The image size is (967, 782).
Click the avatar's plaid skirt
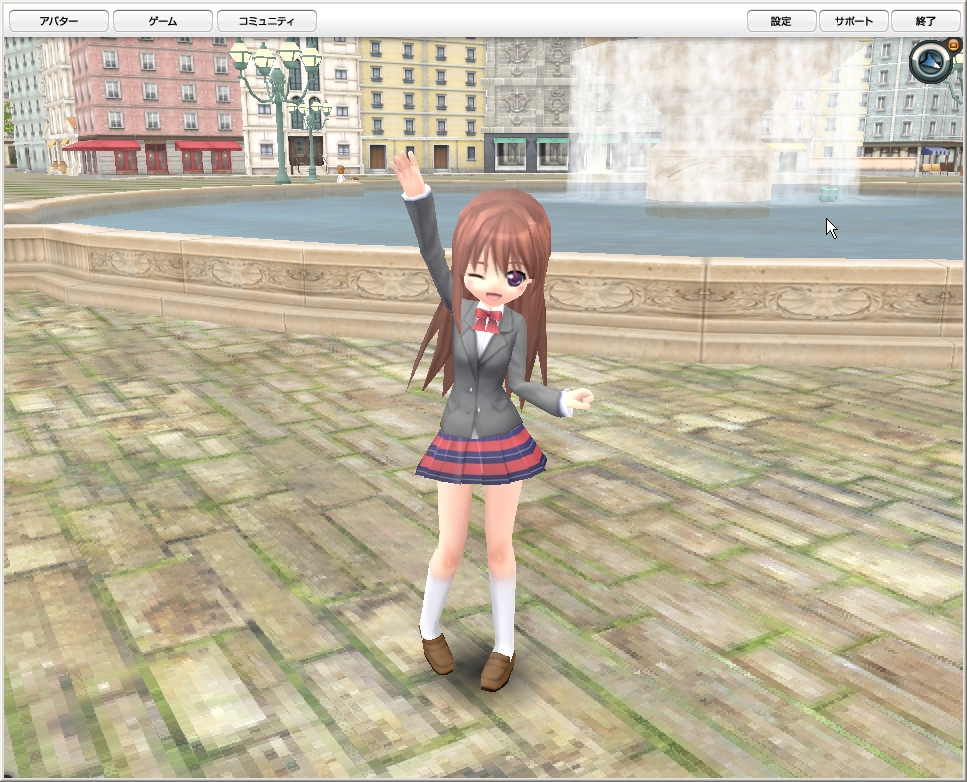(x=481, y=454)
